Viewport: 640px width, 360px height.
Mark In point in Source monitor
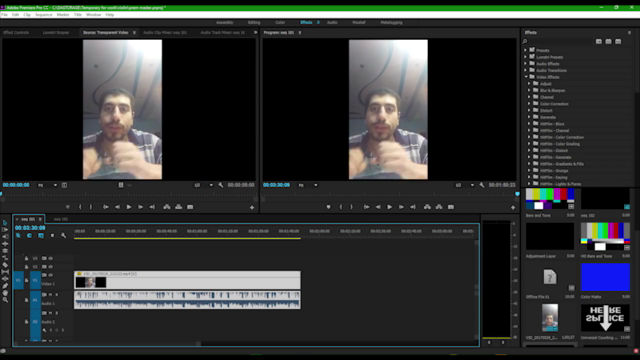[80, 207]
